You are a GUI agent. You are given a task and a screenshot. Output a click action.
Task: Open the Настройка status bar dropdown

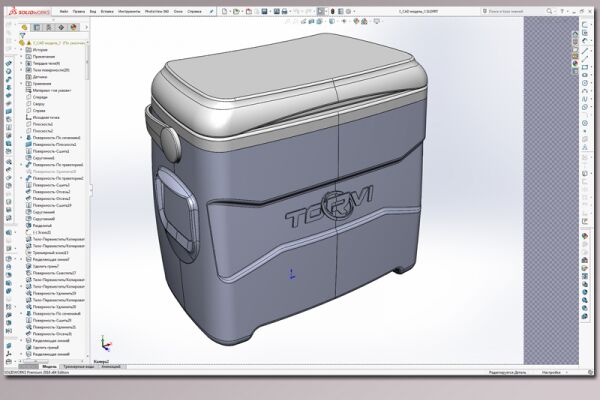(554, 372)
